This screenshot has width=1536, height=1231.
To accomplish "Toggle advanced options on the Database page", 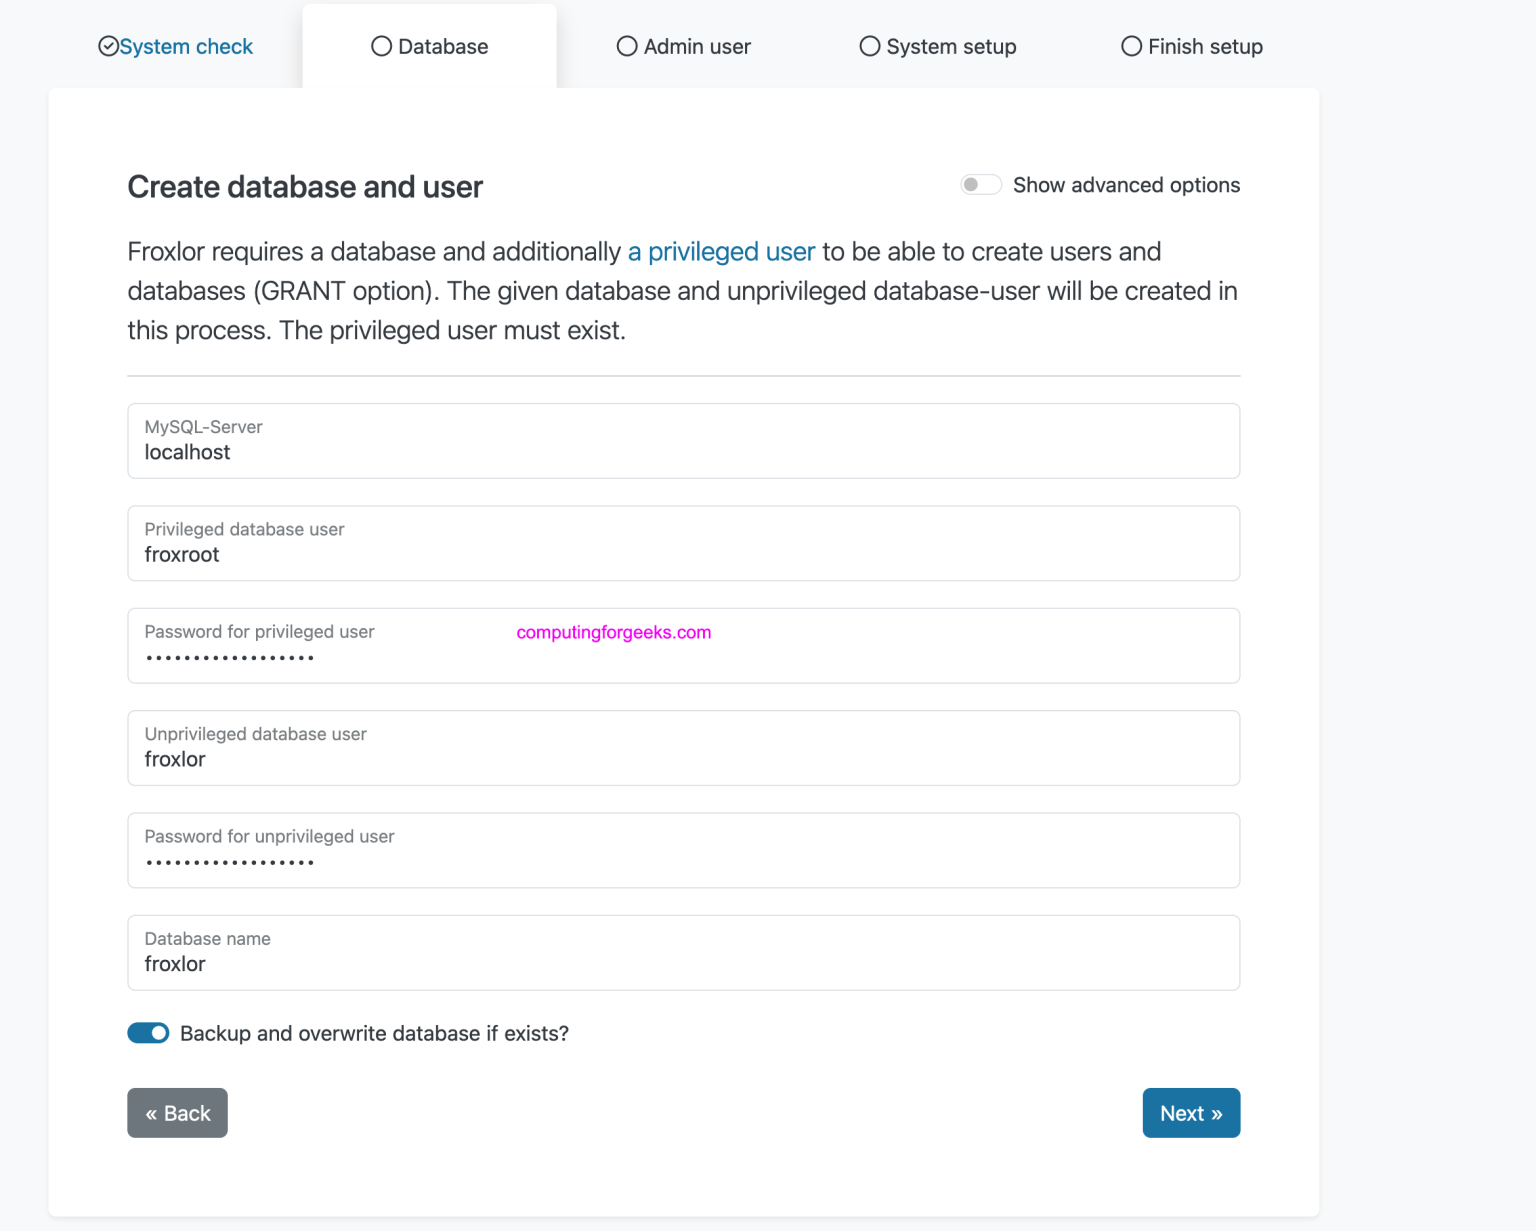I will click(980, 184).
